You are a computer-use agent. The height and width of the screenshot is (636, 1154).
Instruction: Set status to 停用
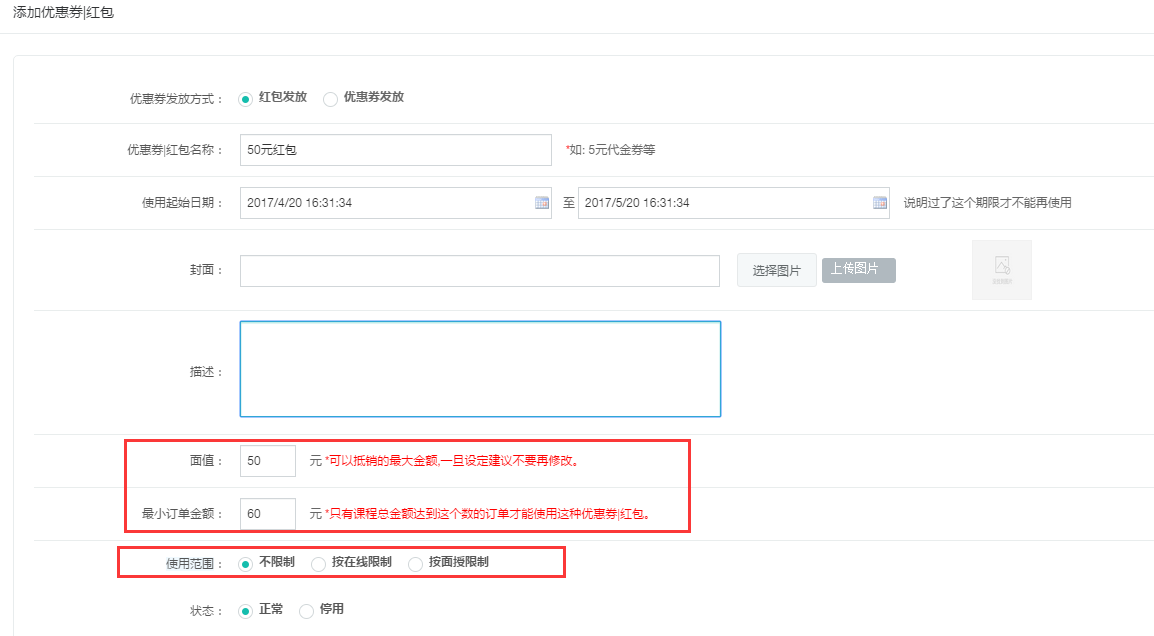click(307, 610)
